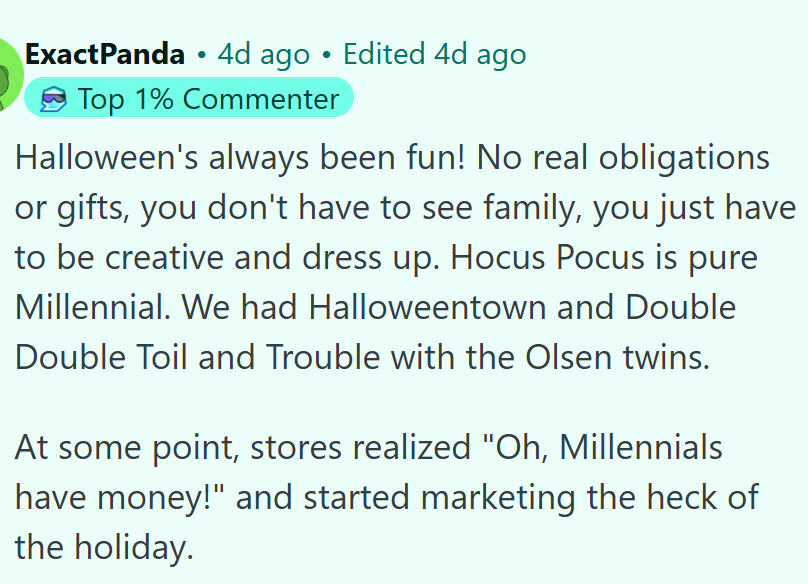Click the Top 1% Commenter badge

pyautogui.click(x=190, y=99)
